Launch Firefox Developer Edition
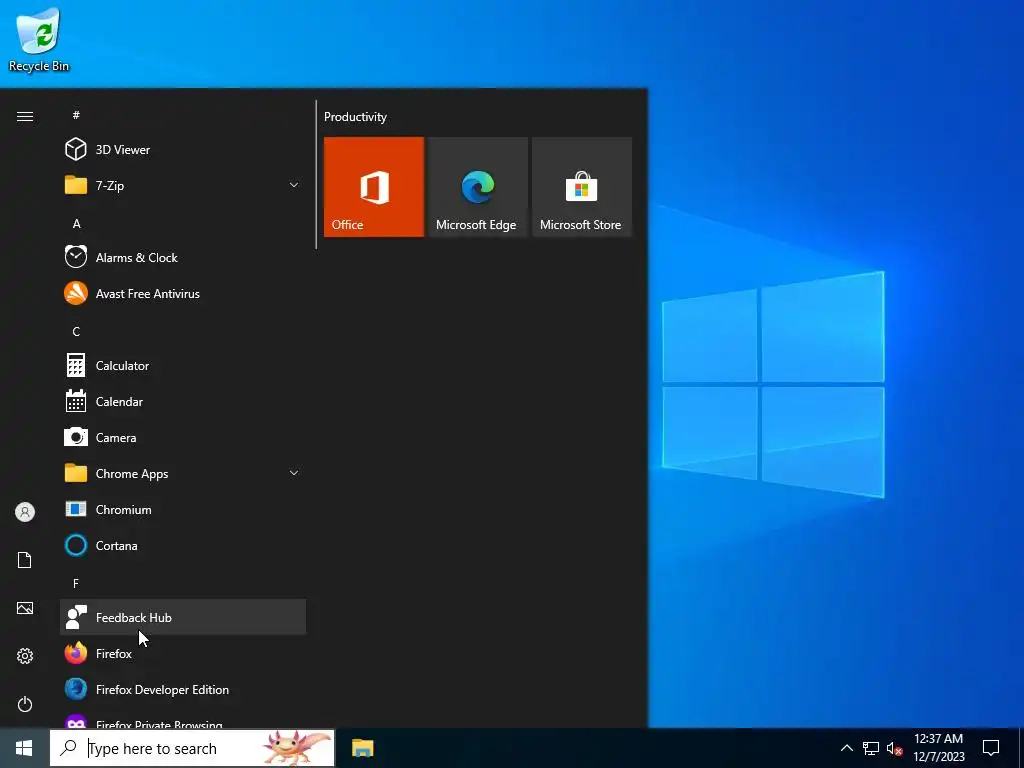This screenshot has height=768, width=1024. 183,690
